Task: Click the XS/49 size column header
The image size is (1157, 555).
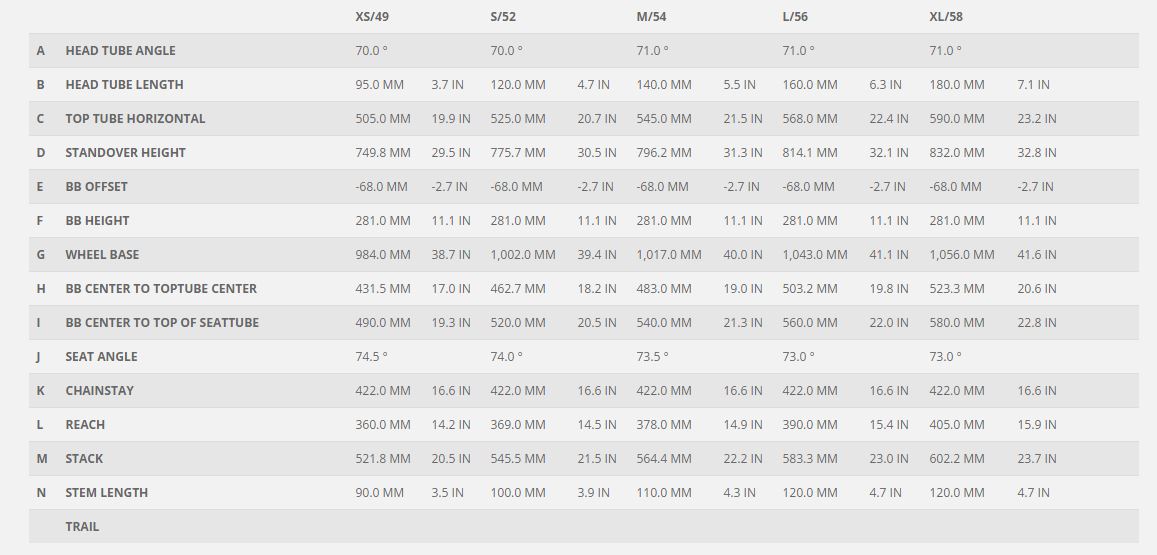Action: 372,17
